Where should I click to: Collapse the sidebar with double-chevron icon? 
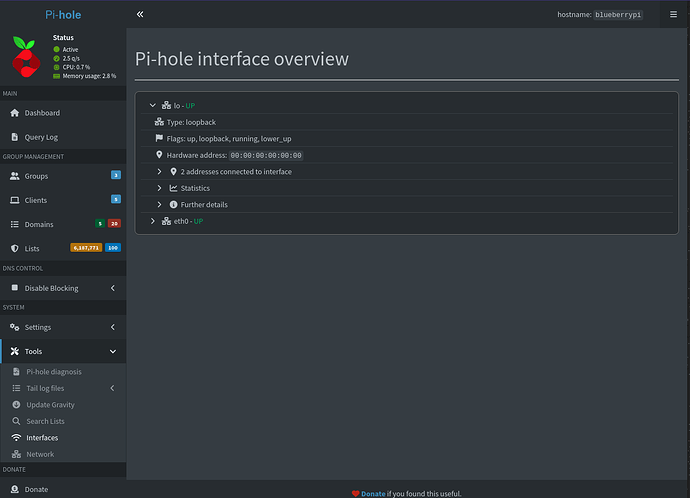point(141,15)
